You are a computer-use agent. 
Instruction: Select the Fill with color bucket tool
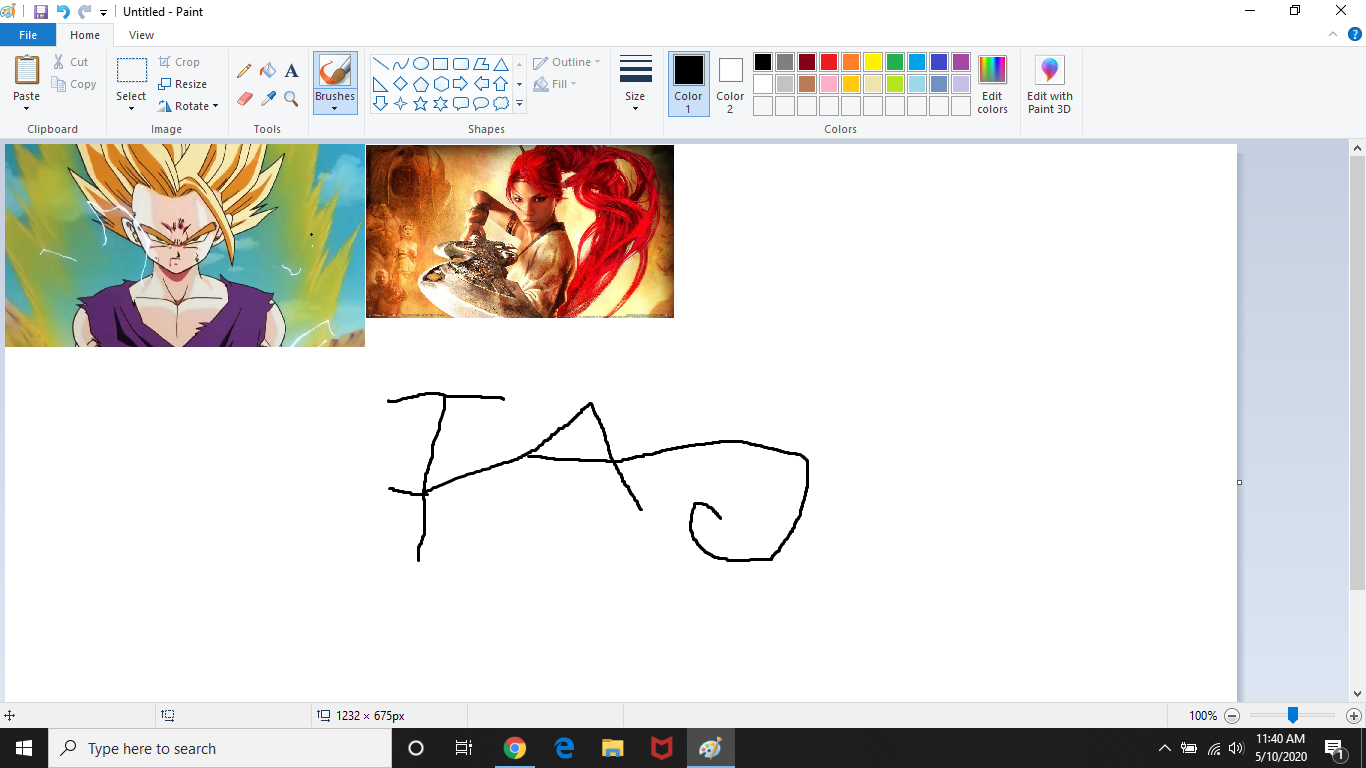[x=268, y=71]
